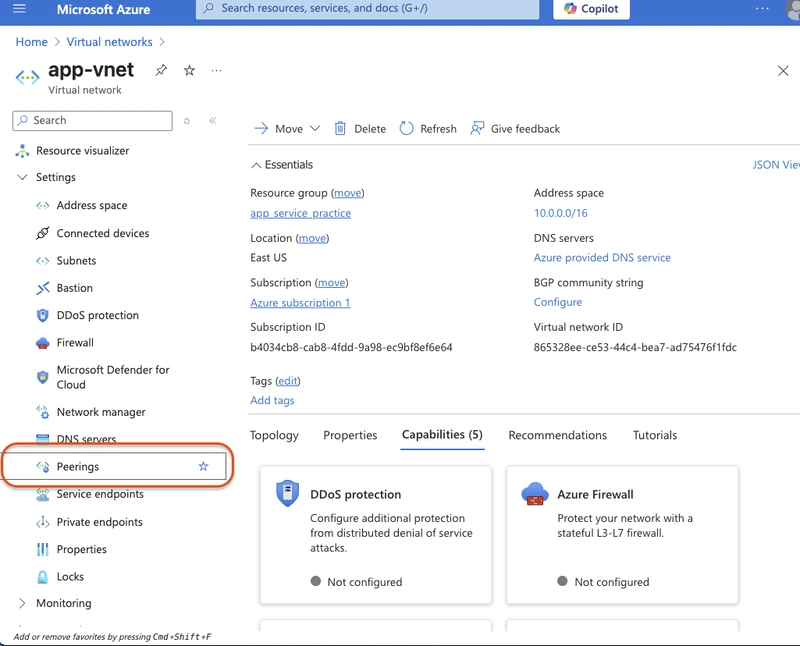Click the Firewall cloud icon in sidebar

click(43, 343)
